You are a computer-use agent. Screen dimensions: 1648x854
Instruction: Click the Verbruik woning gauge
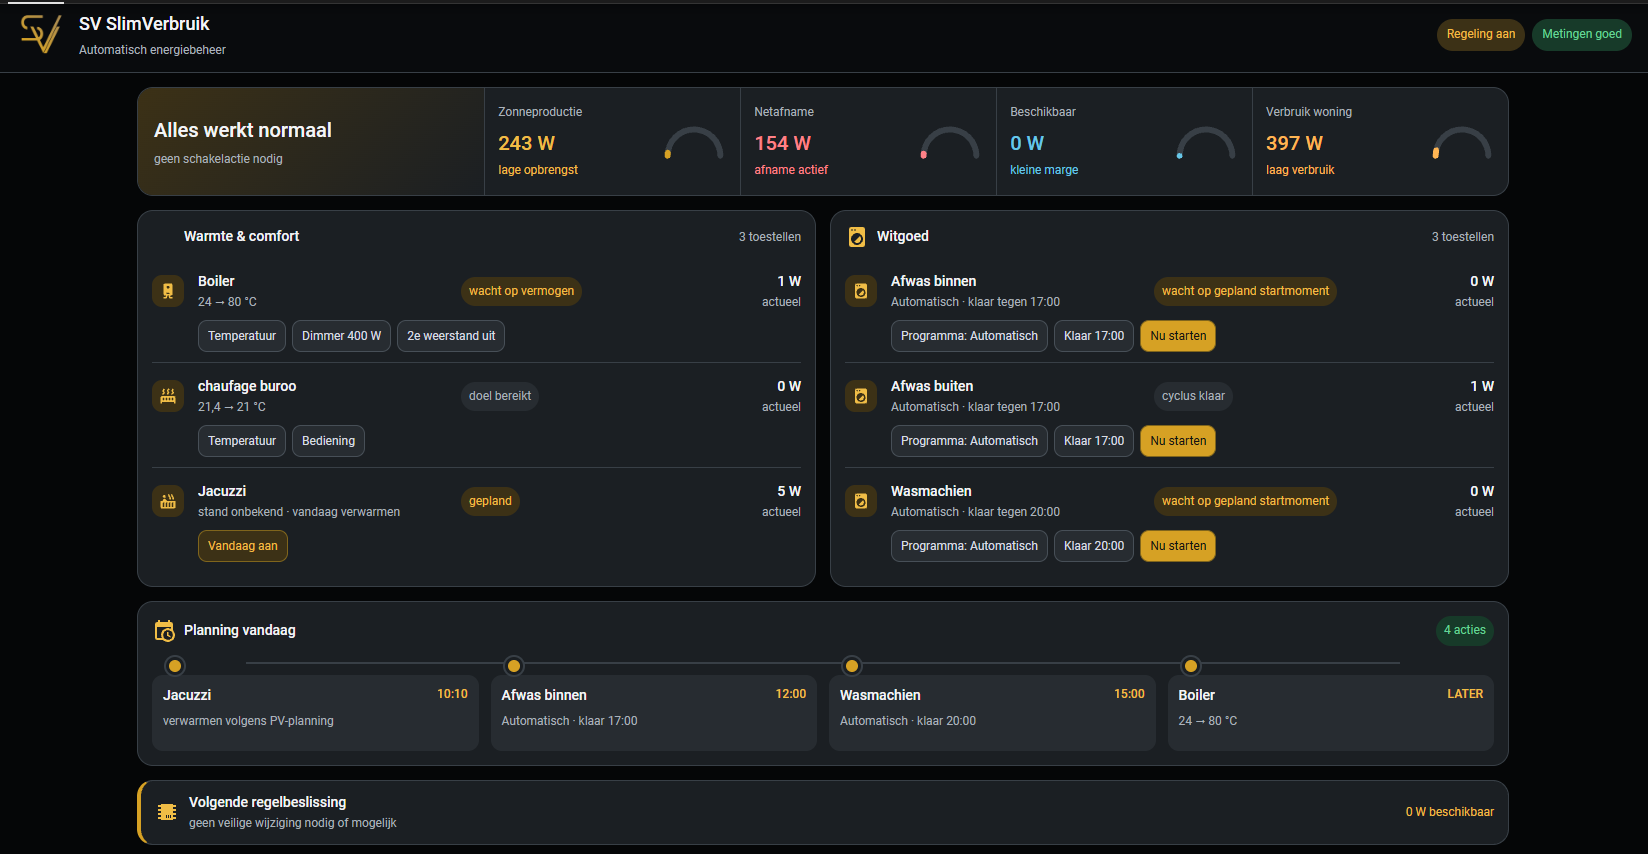[1462, 143]
